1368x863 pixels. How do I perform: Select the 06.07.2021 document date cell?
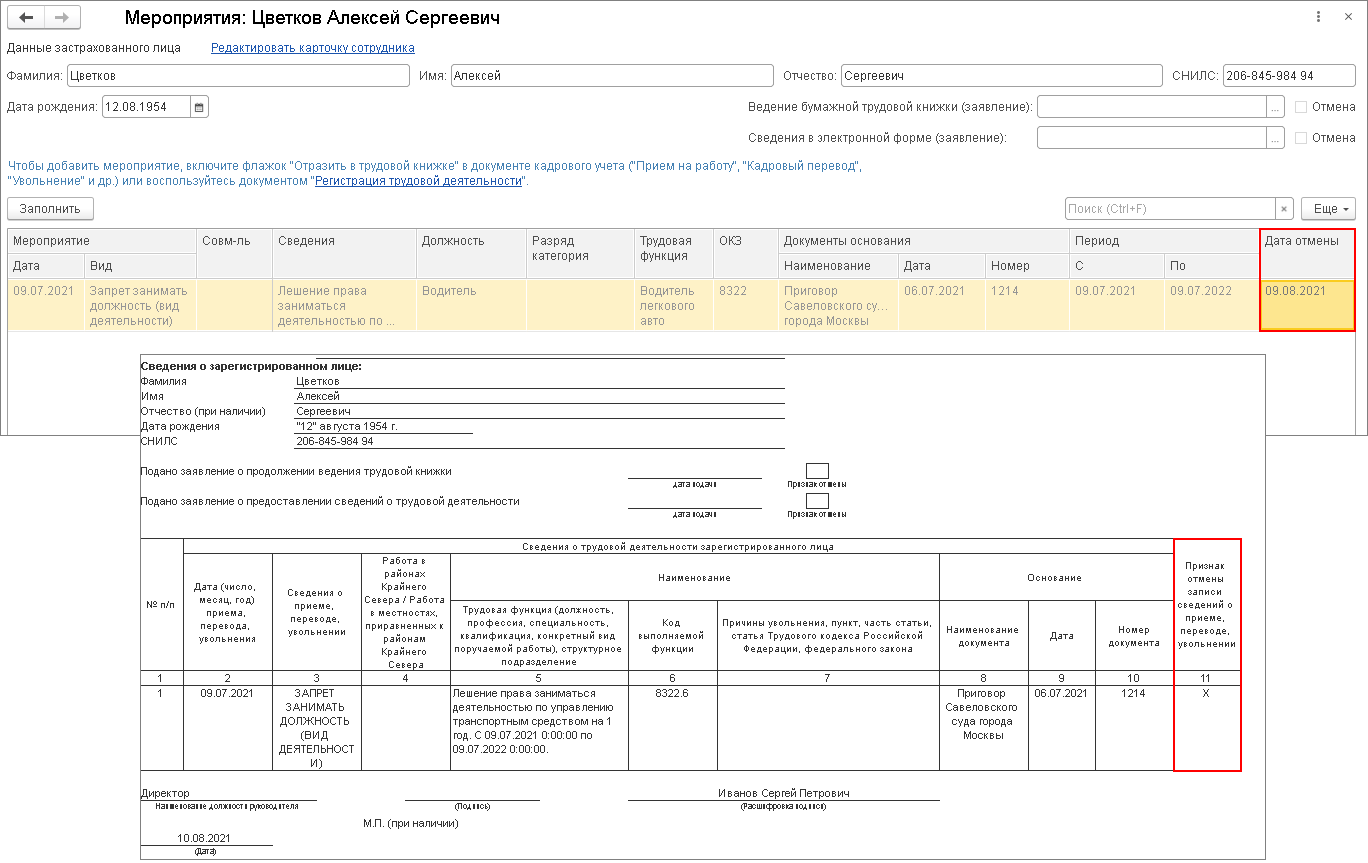(x=942, y=305)
